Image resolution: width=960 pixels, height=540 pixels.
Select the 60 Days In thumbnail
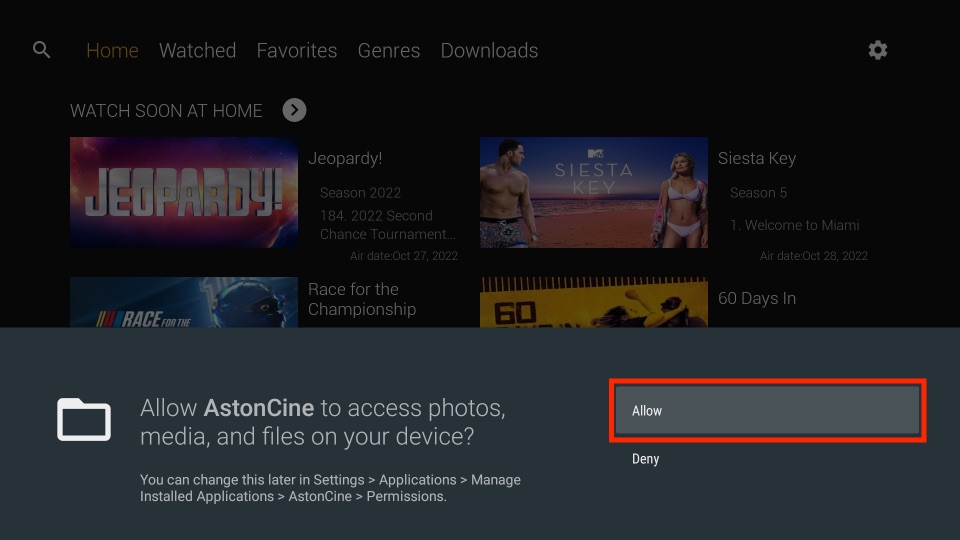tap(594, 302)
